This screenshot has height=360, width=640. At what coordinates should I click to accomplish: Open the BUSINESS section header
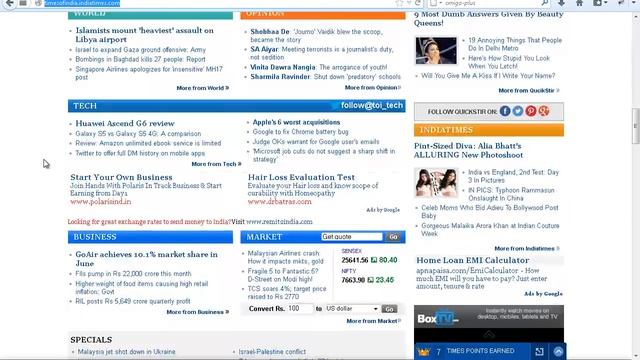[x=95, y=237]
